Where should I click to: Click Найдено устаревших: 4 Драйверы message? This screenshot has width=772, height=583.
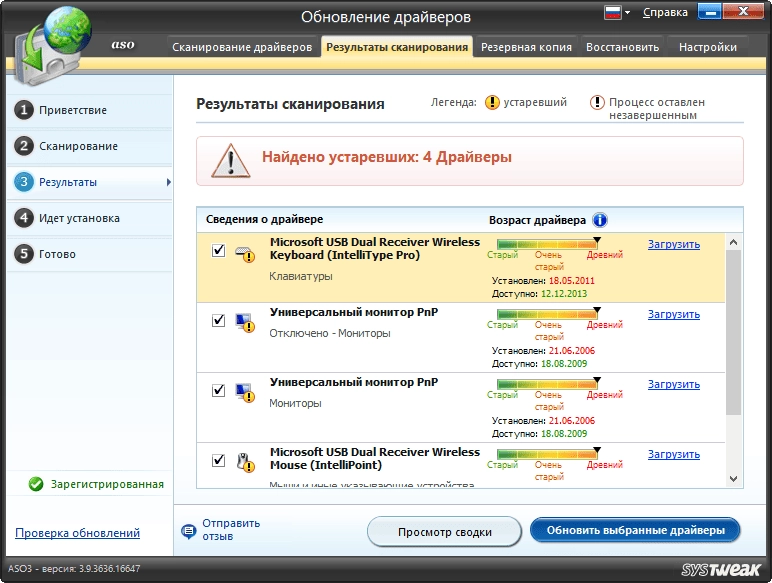[386, 157]
